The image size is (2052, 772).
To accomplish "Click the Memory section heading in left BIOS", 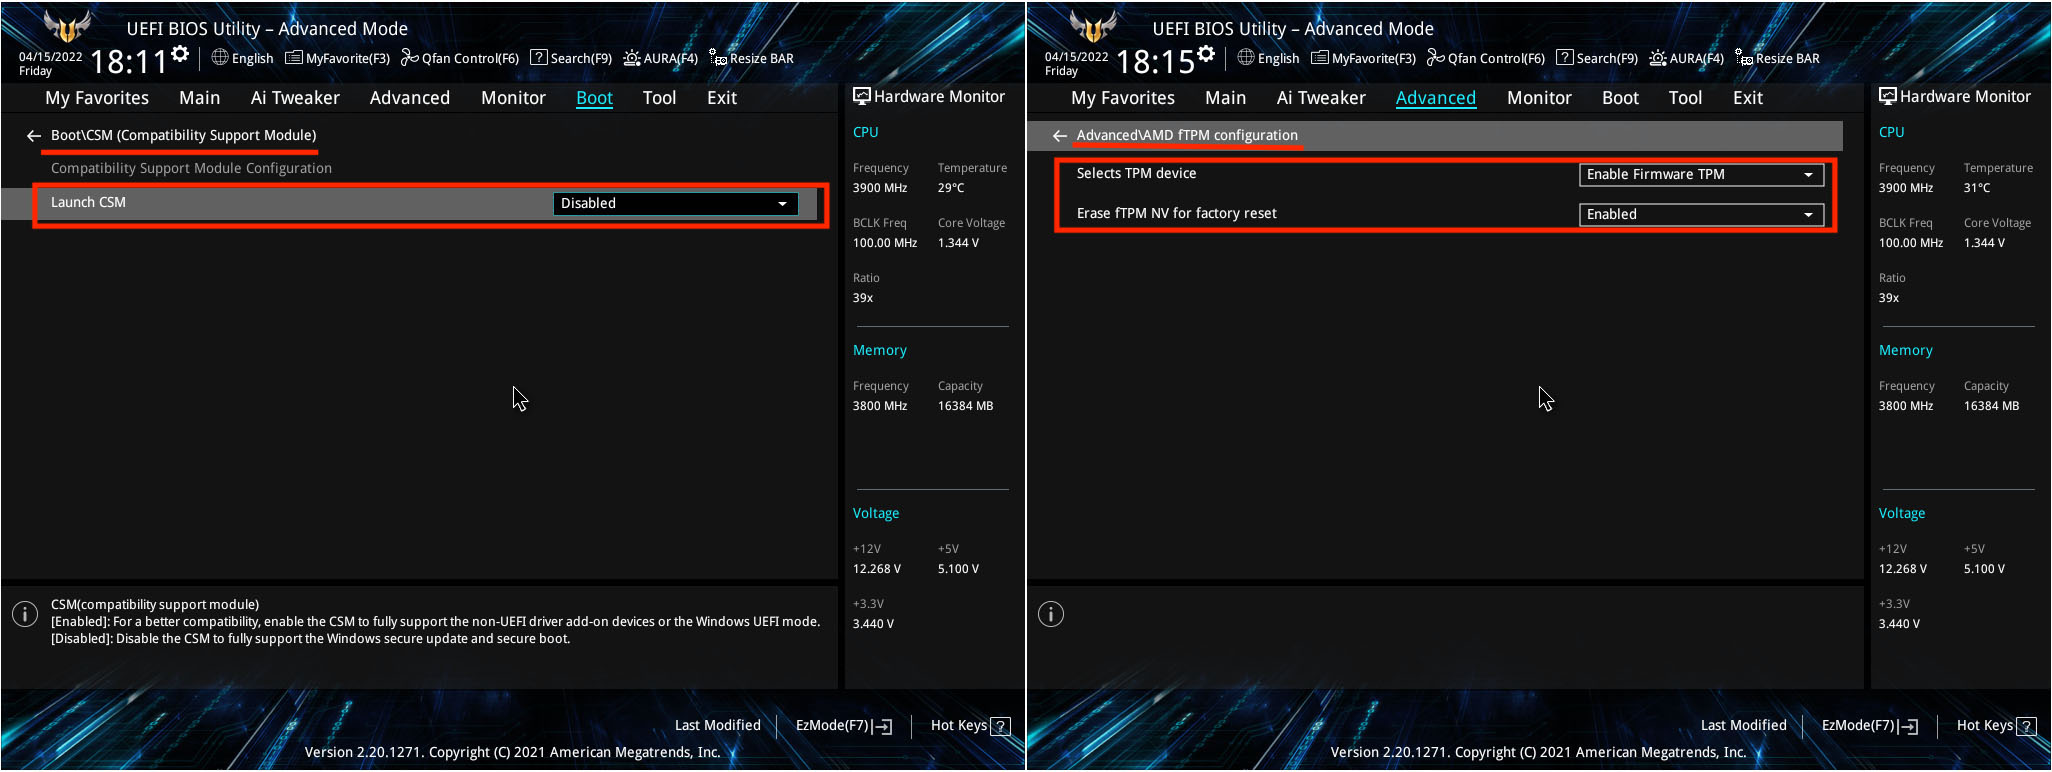I will click(x=880, y=350).
